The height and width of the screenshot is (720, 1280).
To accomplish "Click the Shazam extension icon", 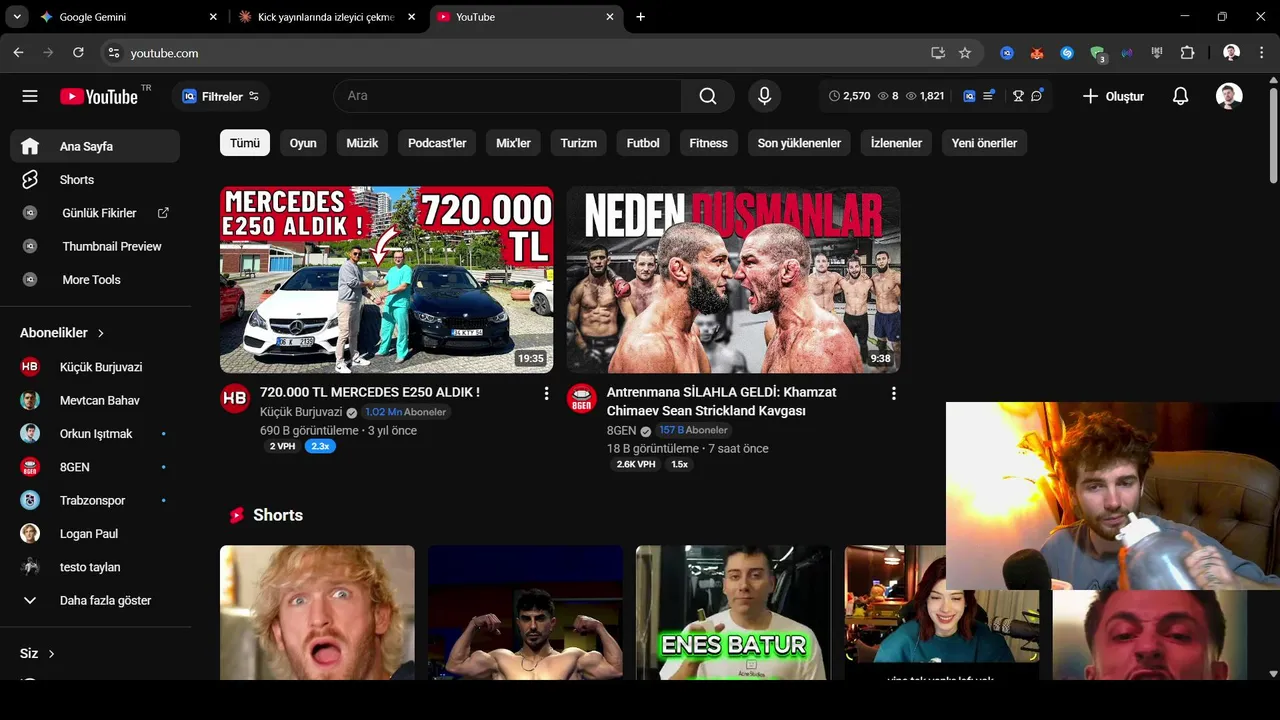I will click(x=1067, y=53).
